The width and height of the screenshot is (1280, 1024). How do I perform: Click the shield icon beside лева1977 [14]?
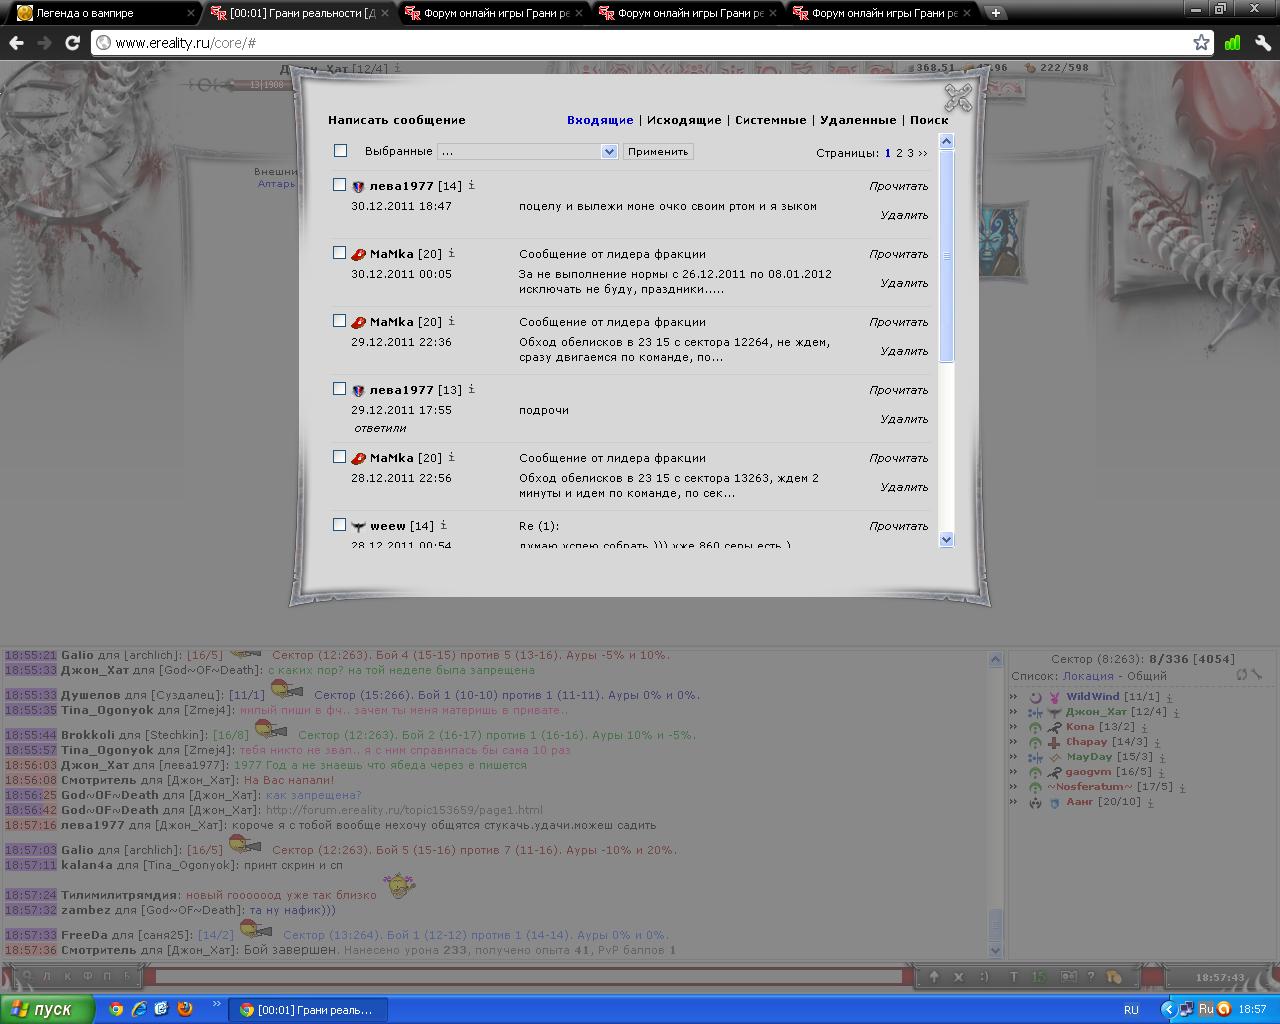[358, 186]
